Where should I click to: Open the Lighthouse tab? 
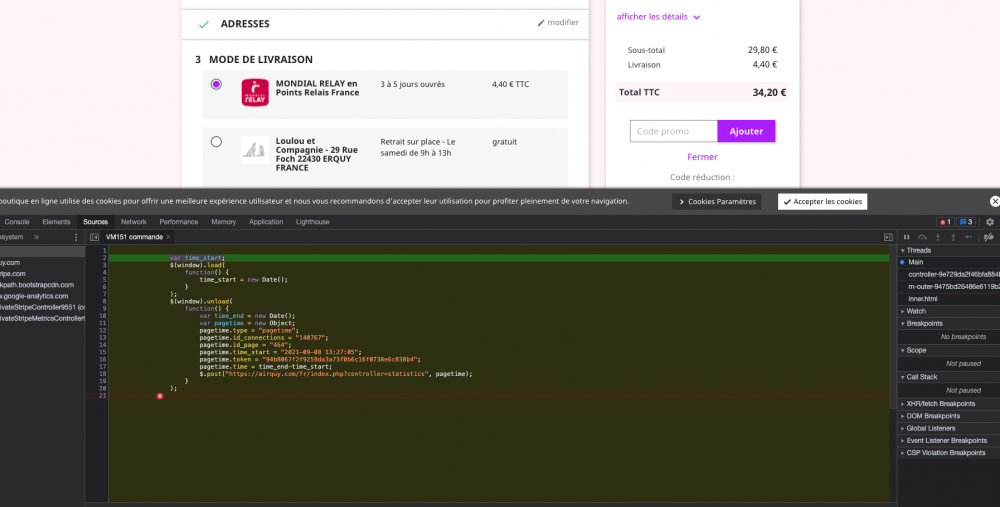(x=312, y=222)
